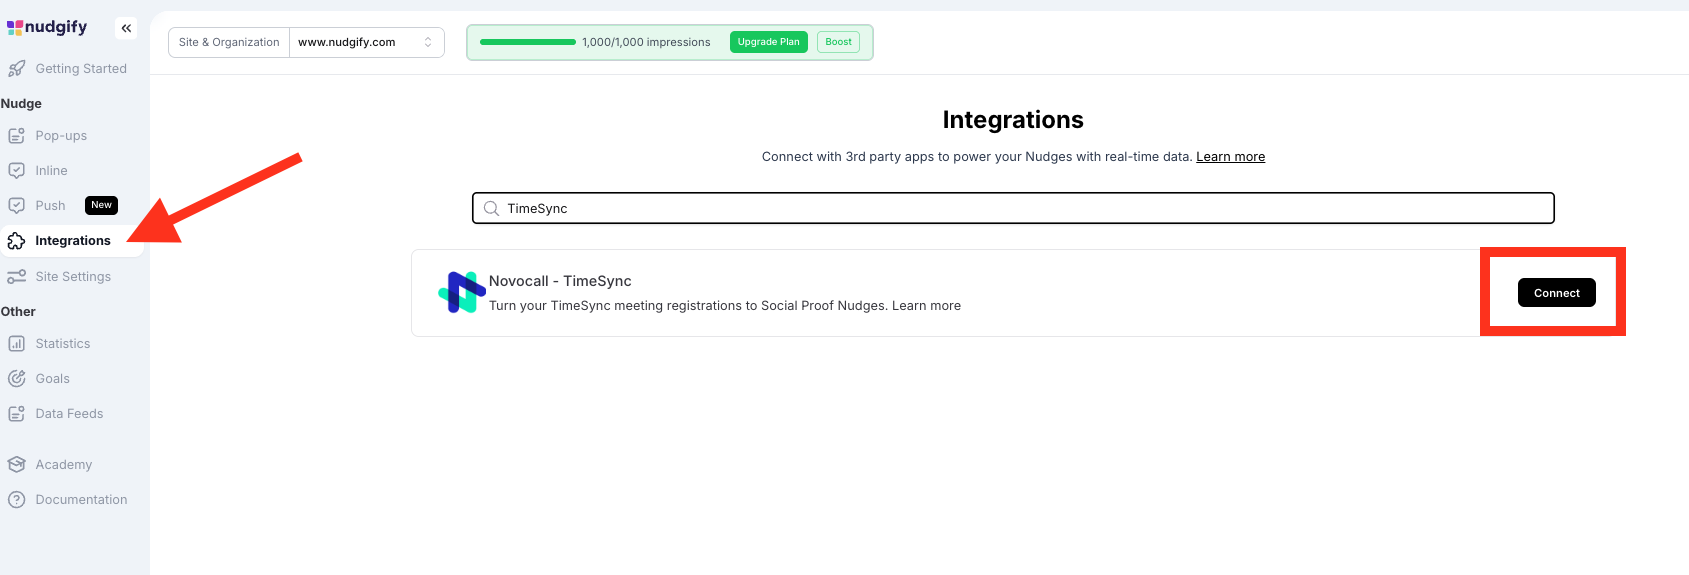Click the Academy graduation cap icon
The image size is (1689, 575).
tap(16, 465)
